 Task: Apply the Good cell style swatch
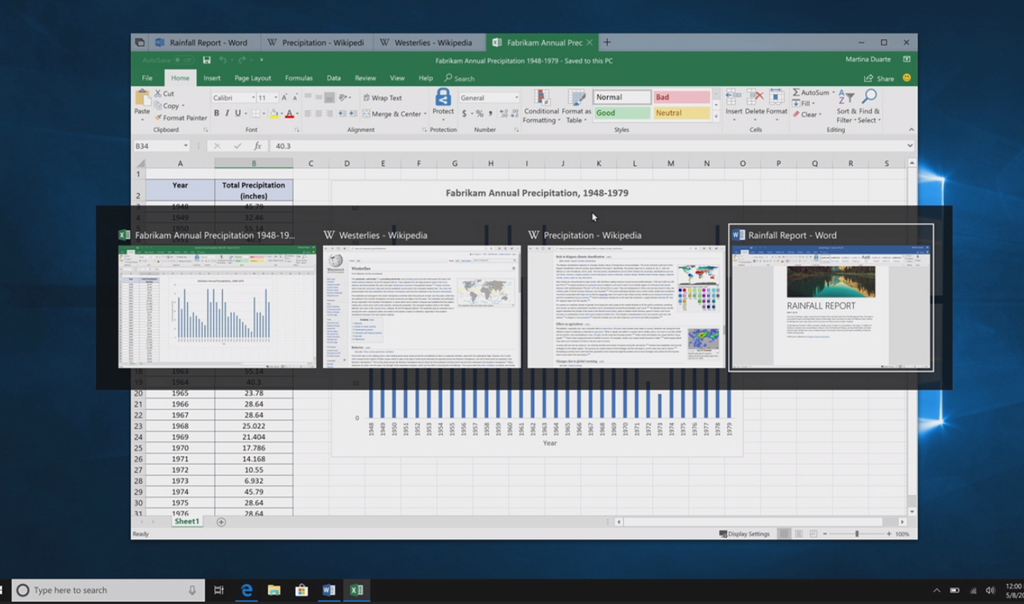point(620,113)
